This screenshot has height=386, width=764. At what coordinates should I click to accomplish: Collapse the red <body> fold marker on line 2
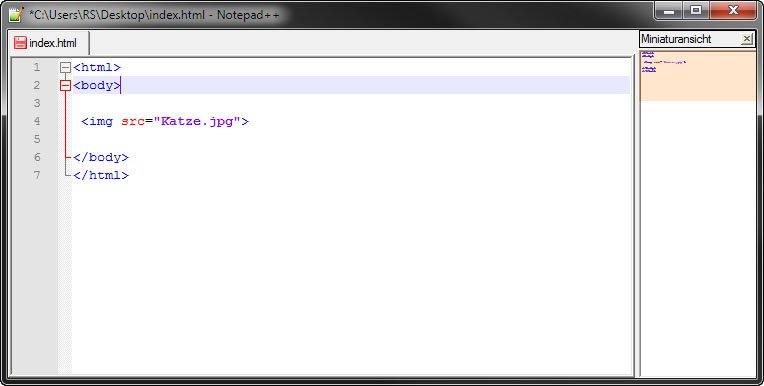(x=65, y=86)
